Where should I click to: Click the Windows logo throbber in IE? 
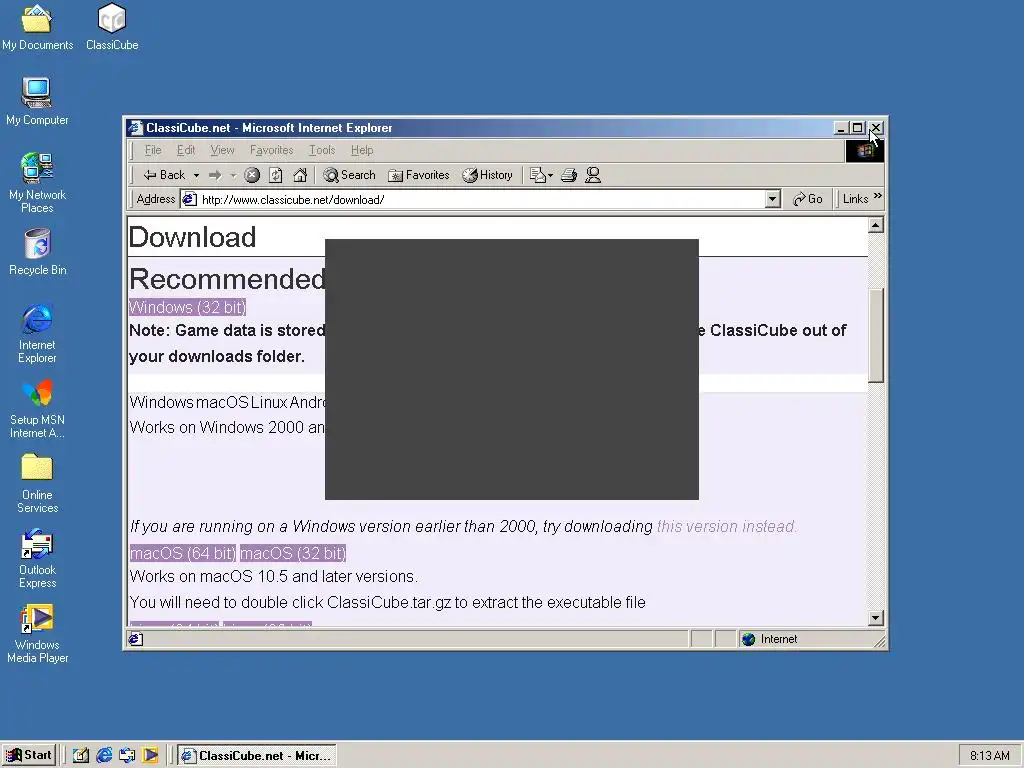click(865, 151)
